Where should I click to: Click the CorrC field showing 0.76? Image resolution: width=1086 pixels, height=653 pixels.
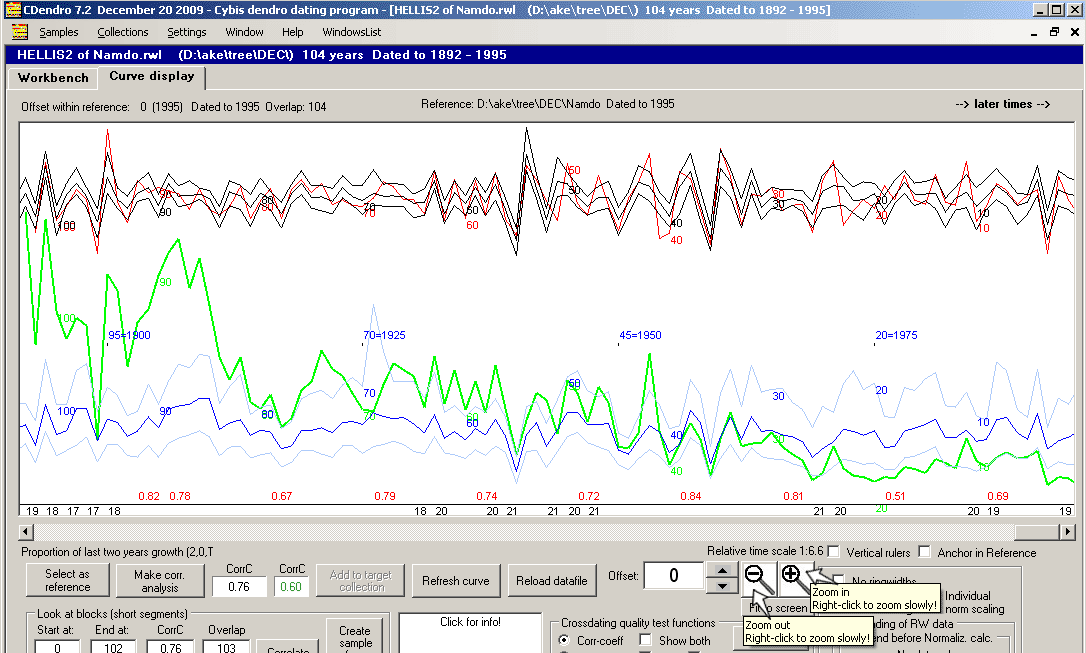click(239, 587)
